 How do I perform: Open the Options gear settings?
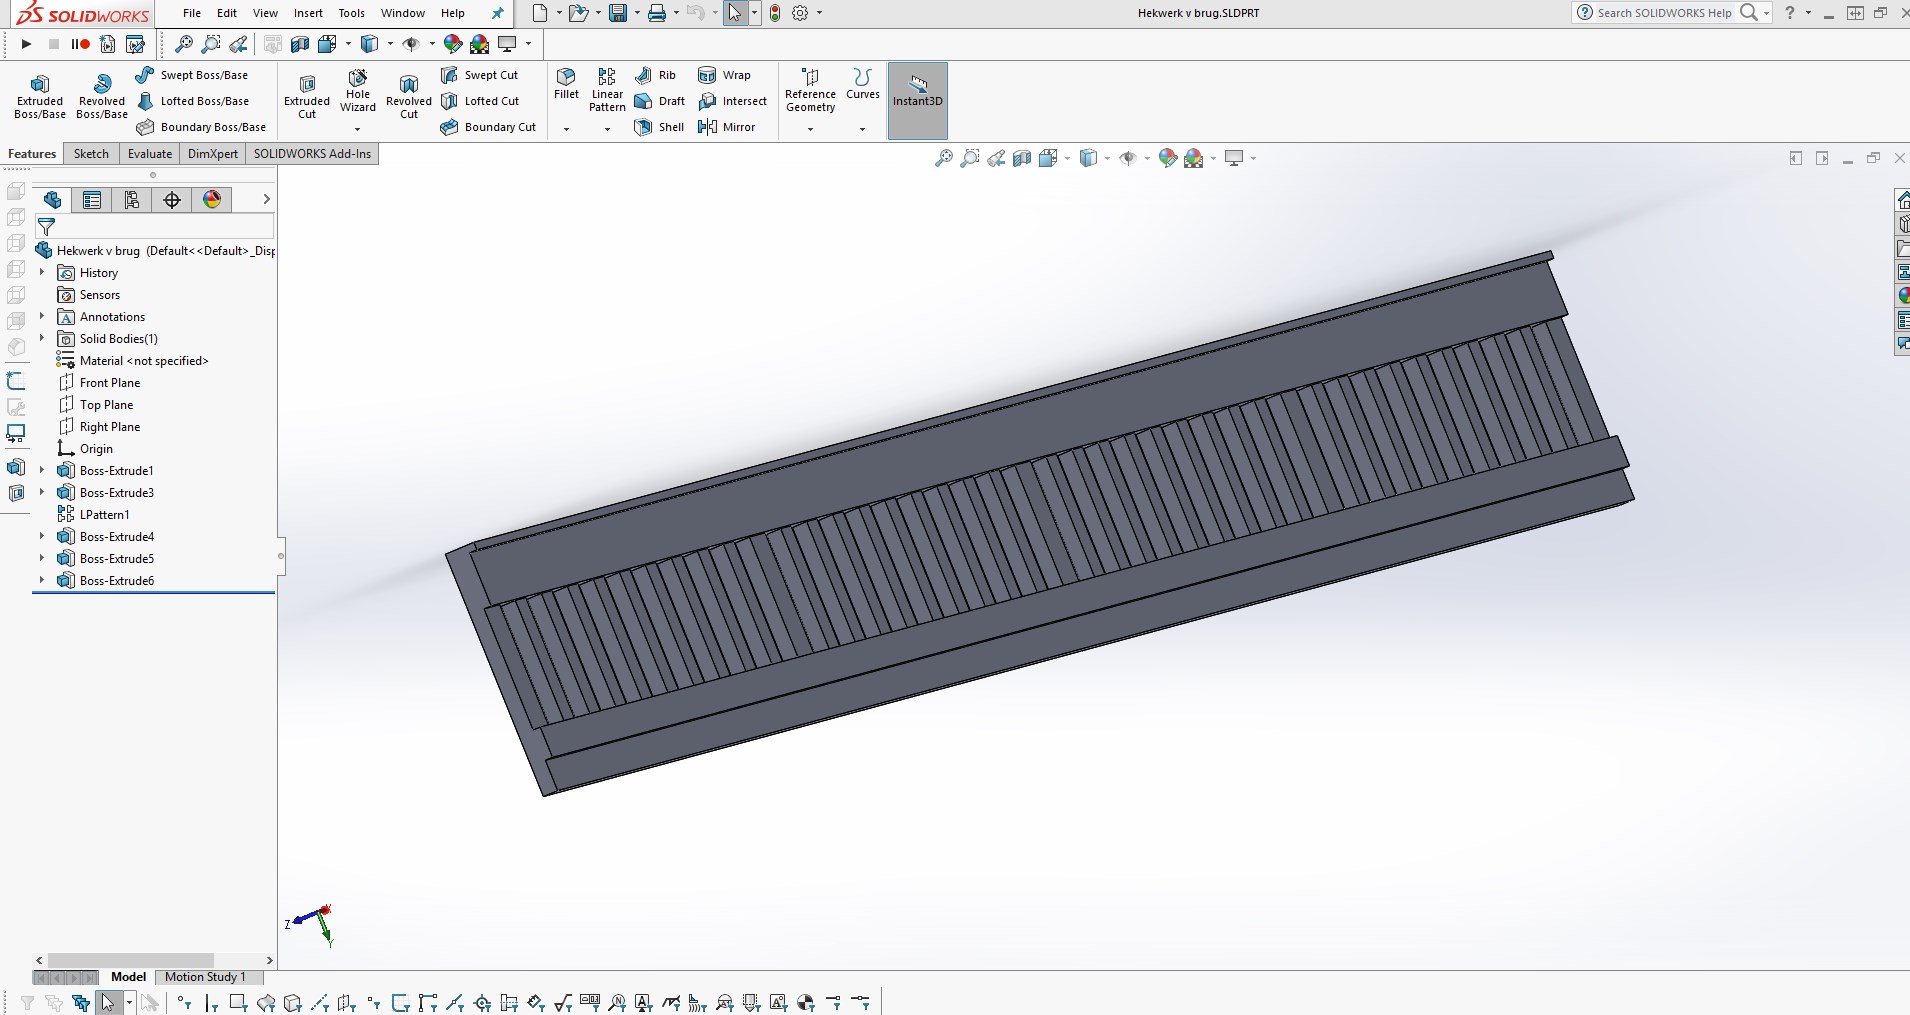click(x=800, y=13)
